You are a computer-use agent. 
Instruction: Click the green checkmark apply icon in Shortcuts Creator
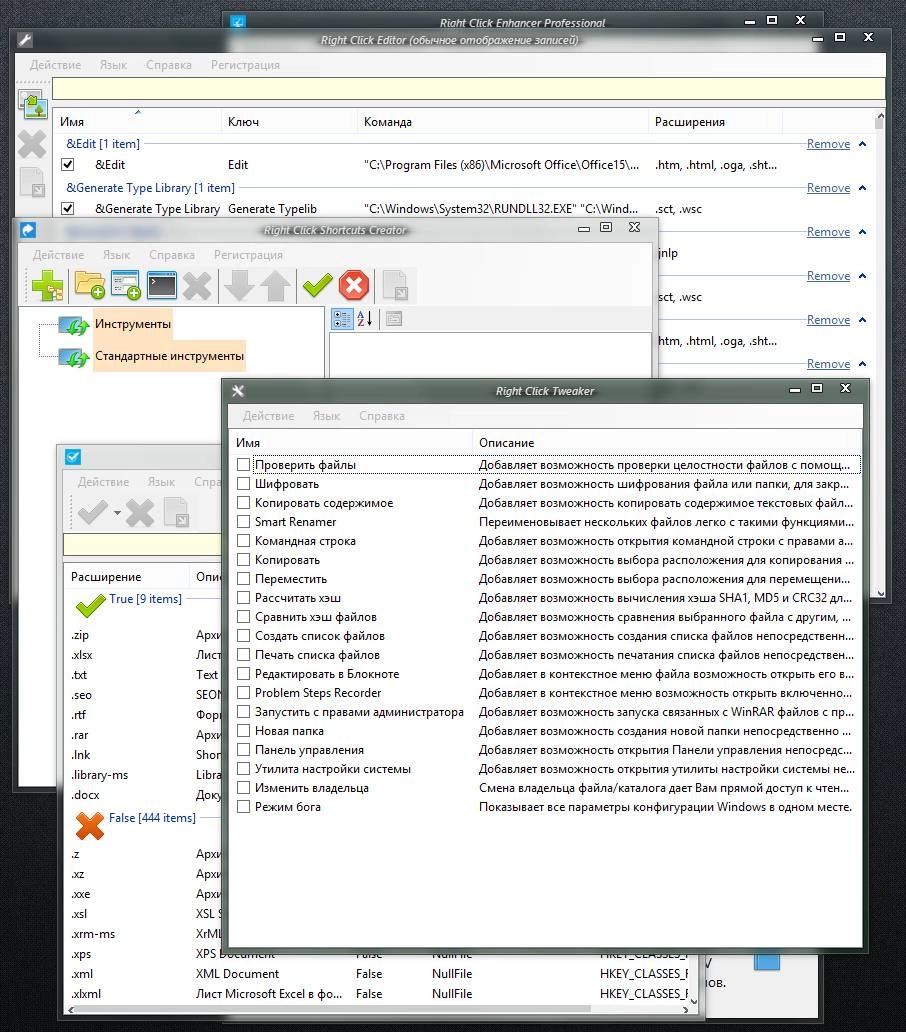pyautogui.click(x=317, y=285)
